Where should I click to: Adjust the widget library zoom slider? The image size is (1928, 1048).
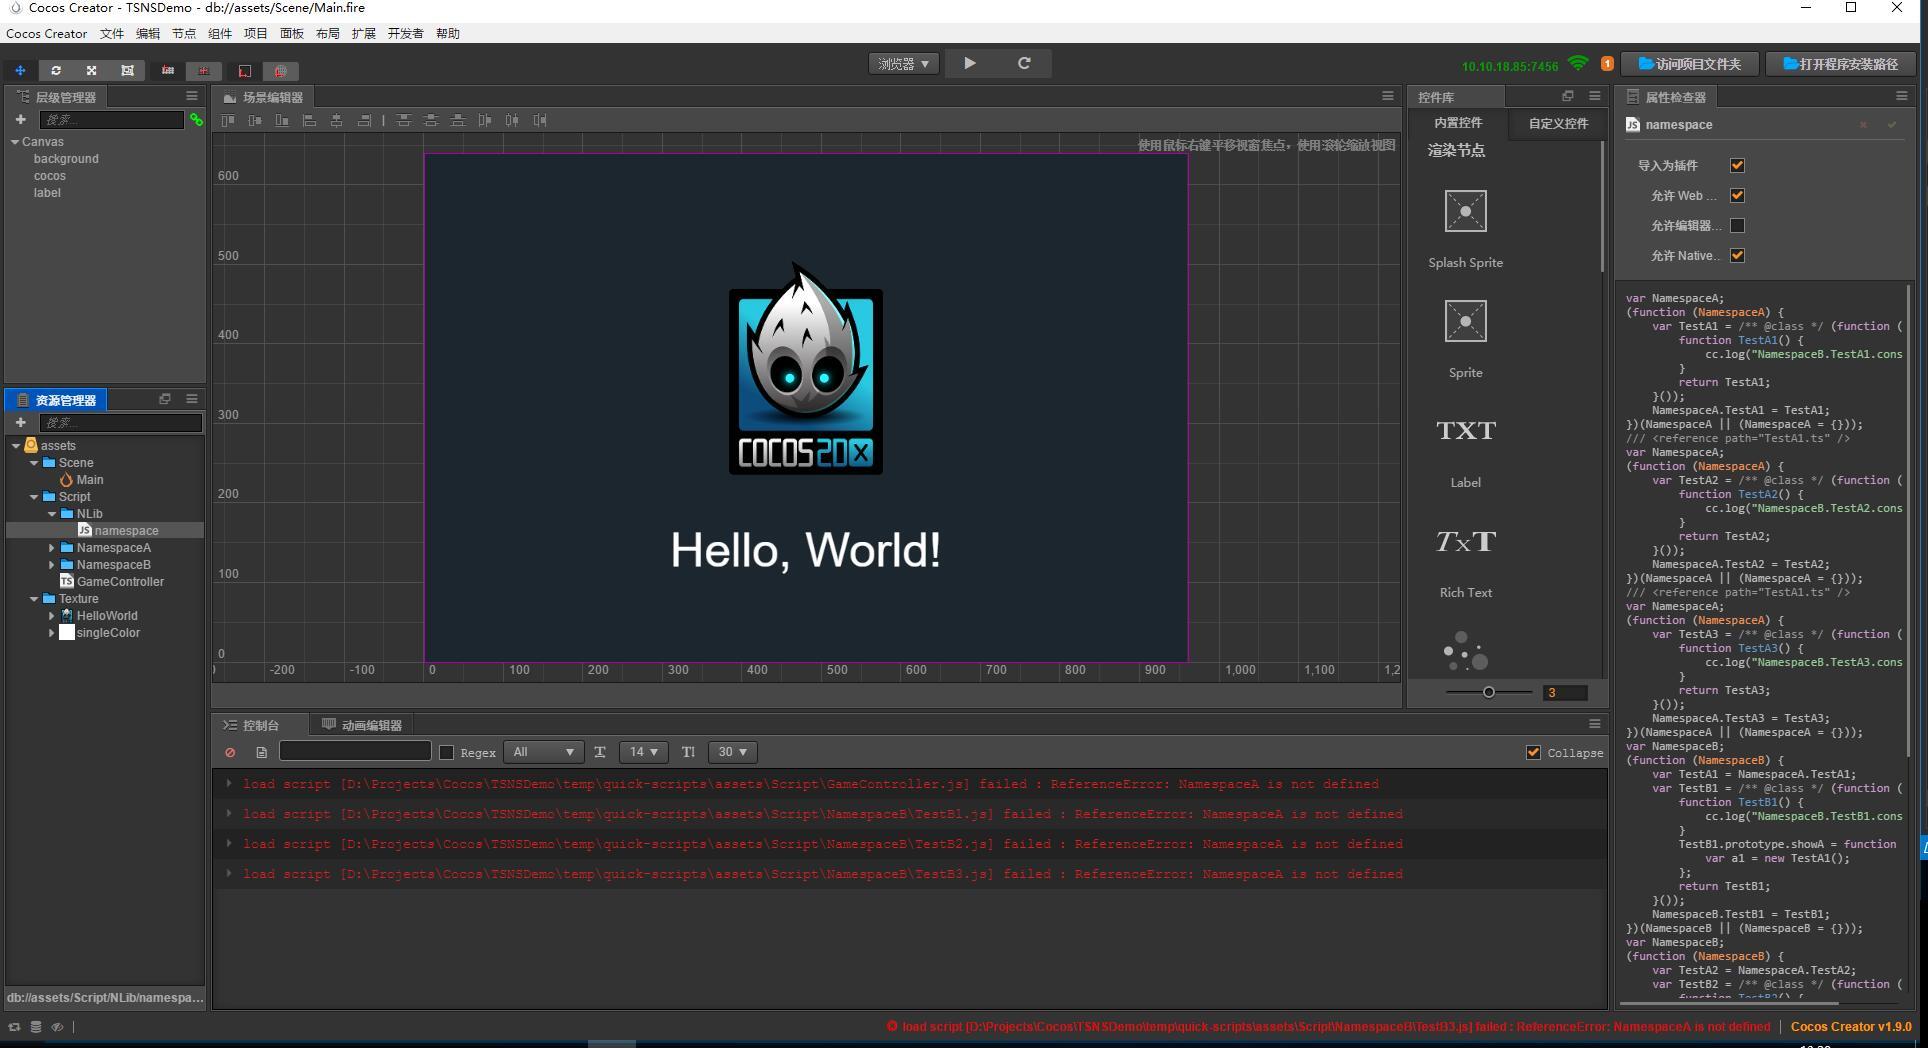click(1489, 692)
